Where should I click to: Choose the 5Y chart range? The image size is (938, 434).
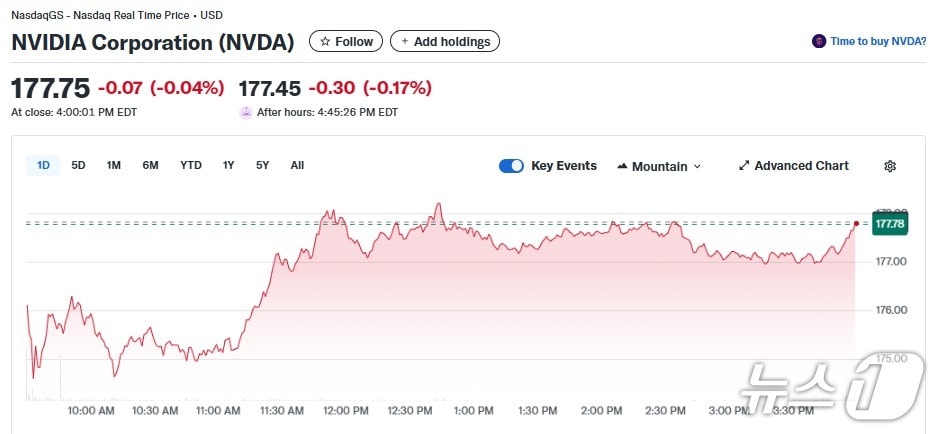click(x=262, y=166)
